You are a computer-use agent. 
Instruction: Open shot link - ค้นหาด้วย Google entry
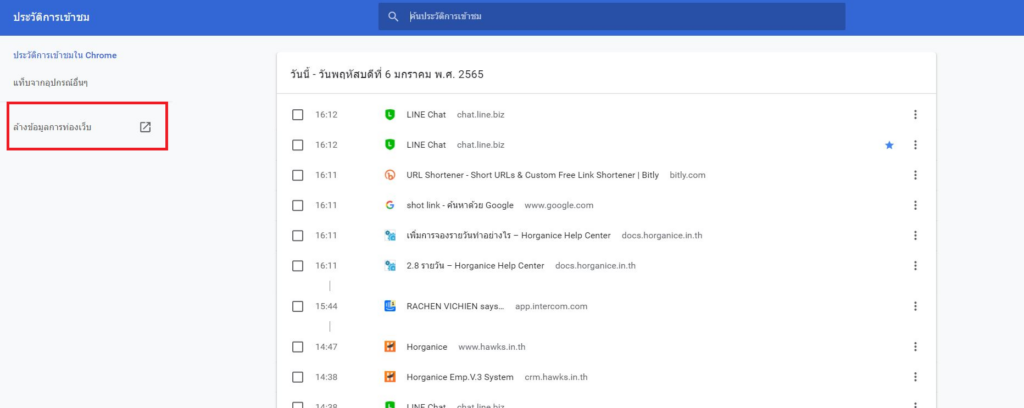460,206
